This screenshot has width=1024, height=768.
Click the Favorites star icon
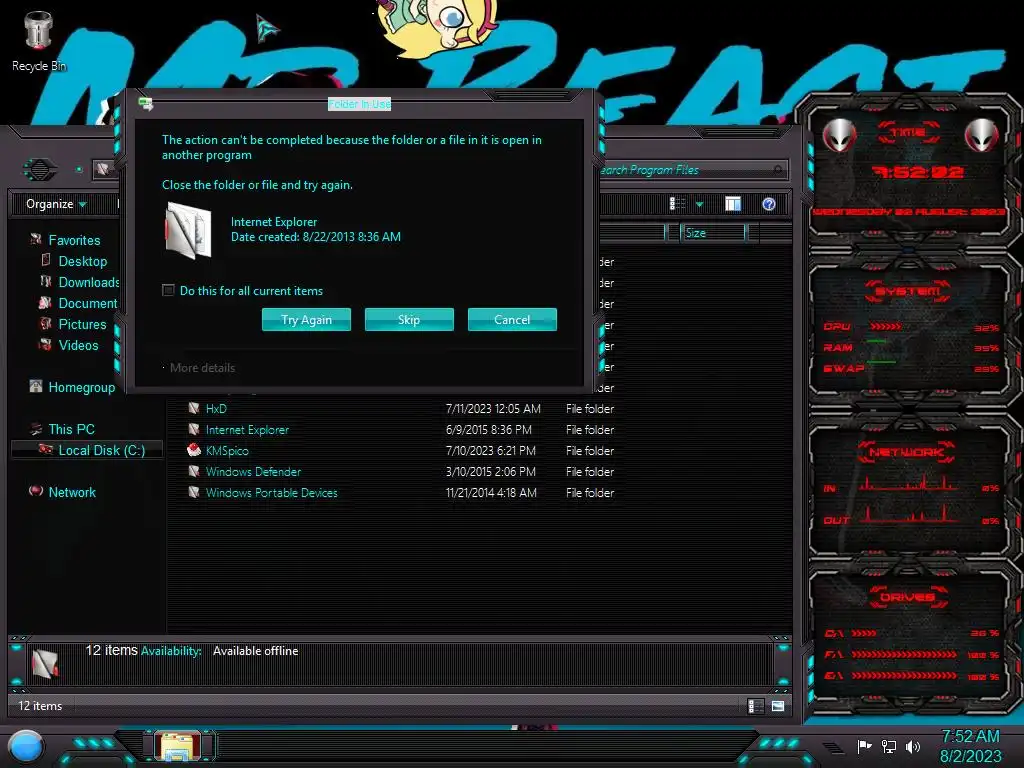click(x=36, y=240)
